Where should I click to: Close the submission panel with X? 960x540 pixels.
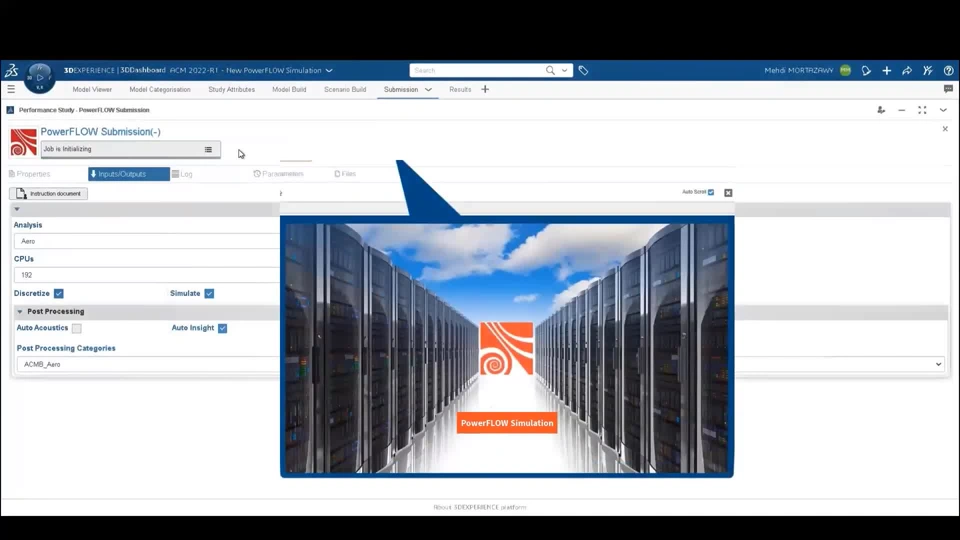[945, 129]
